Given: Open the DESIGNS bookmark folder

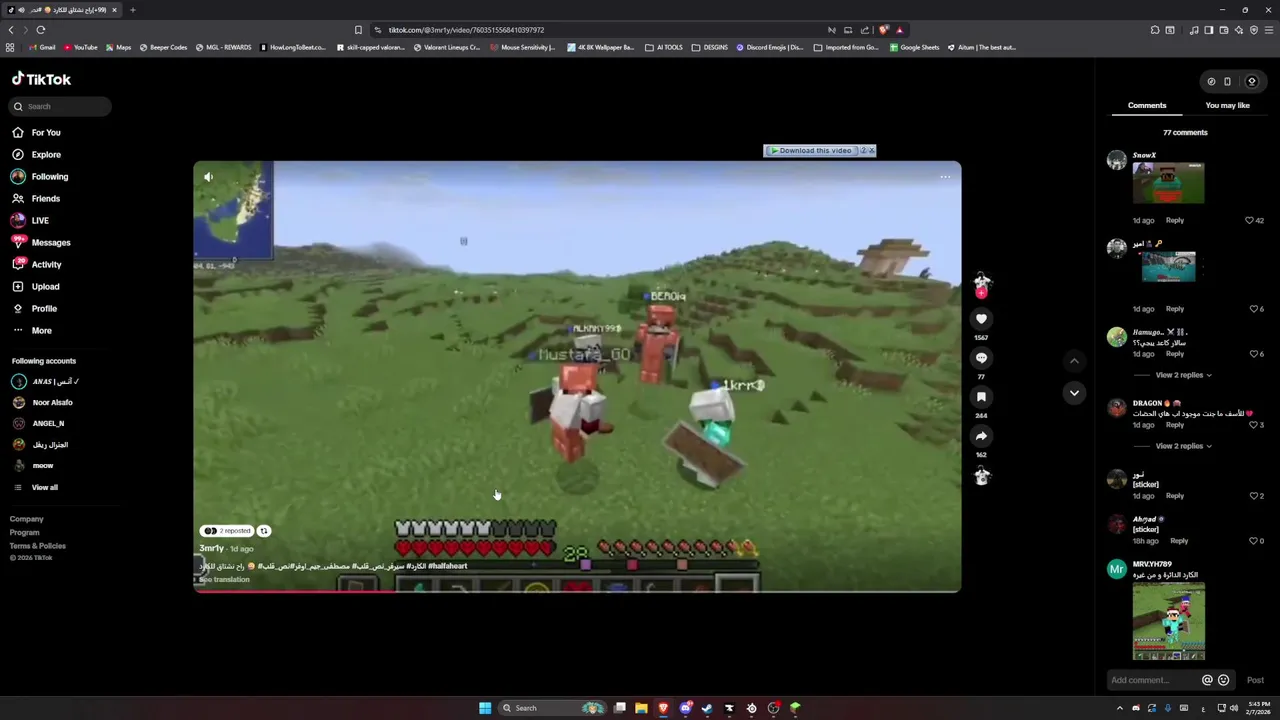Looking at the screenshot, I should [x=710, y=47].
